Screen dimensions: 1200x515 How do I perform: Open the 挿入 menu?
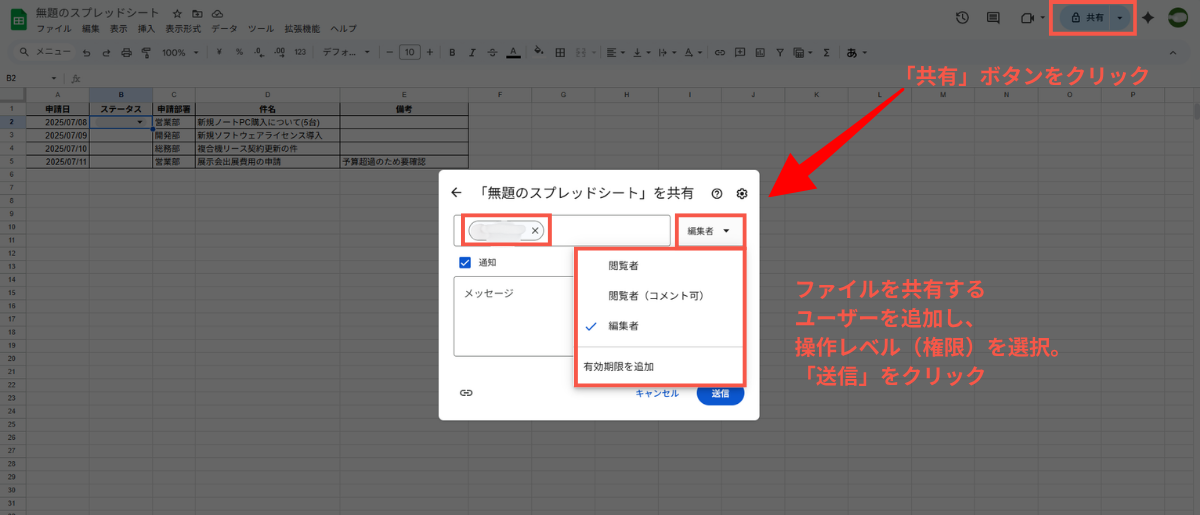(x=146, y=29)
